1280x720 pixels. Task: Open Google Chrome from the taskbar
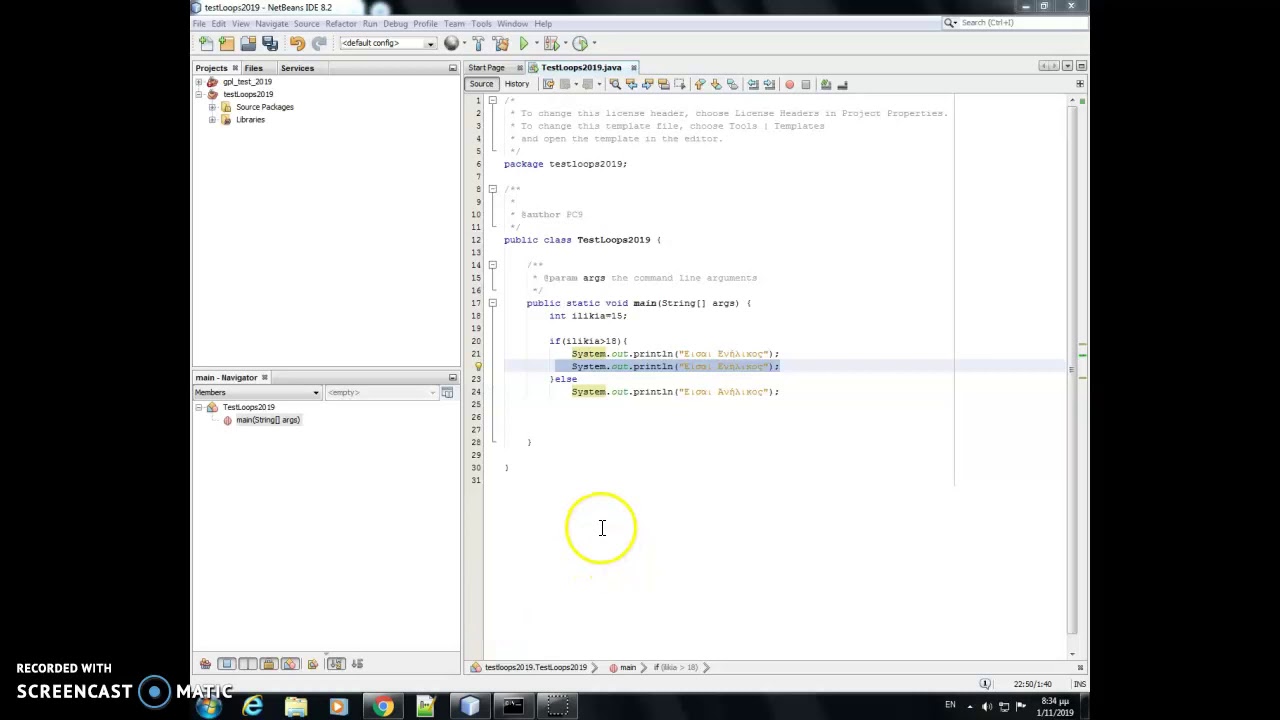(383, 707)
